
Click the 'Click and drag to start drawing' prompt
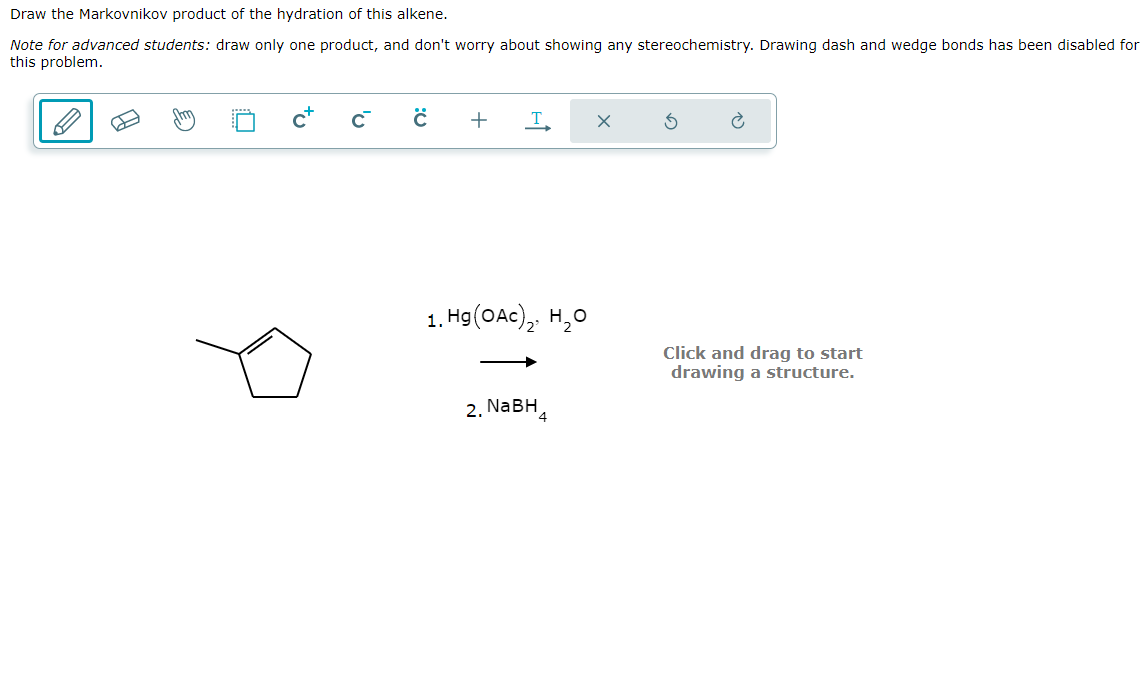pos(763,362)
